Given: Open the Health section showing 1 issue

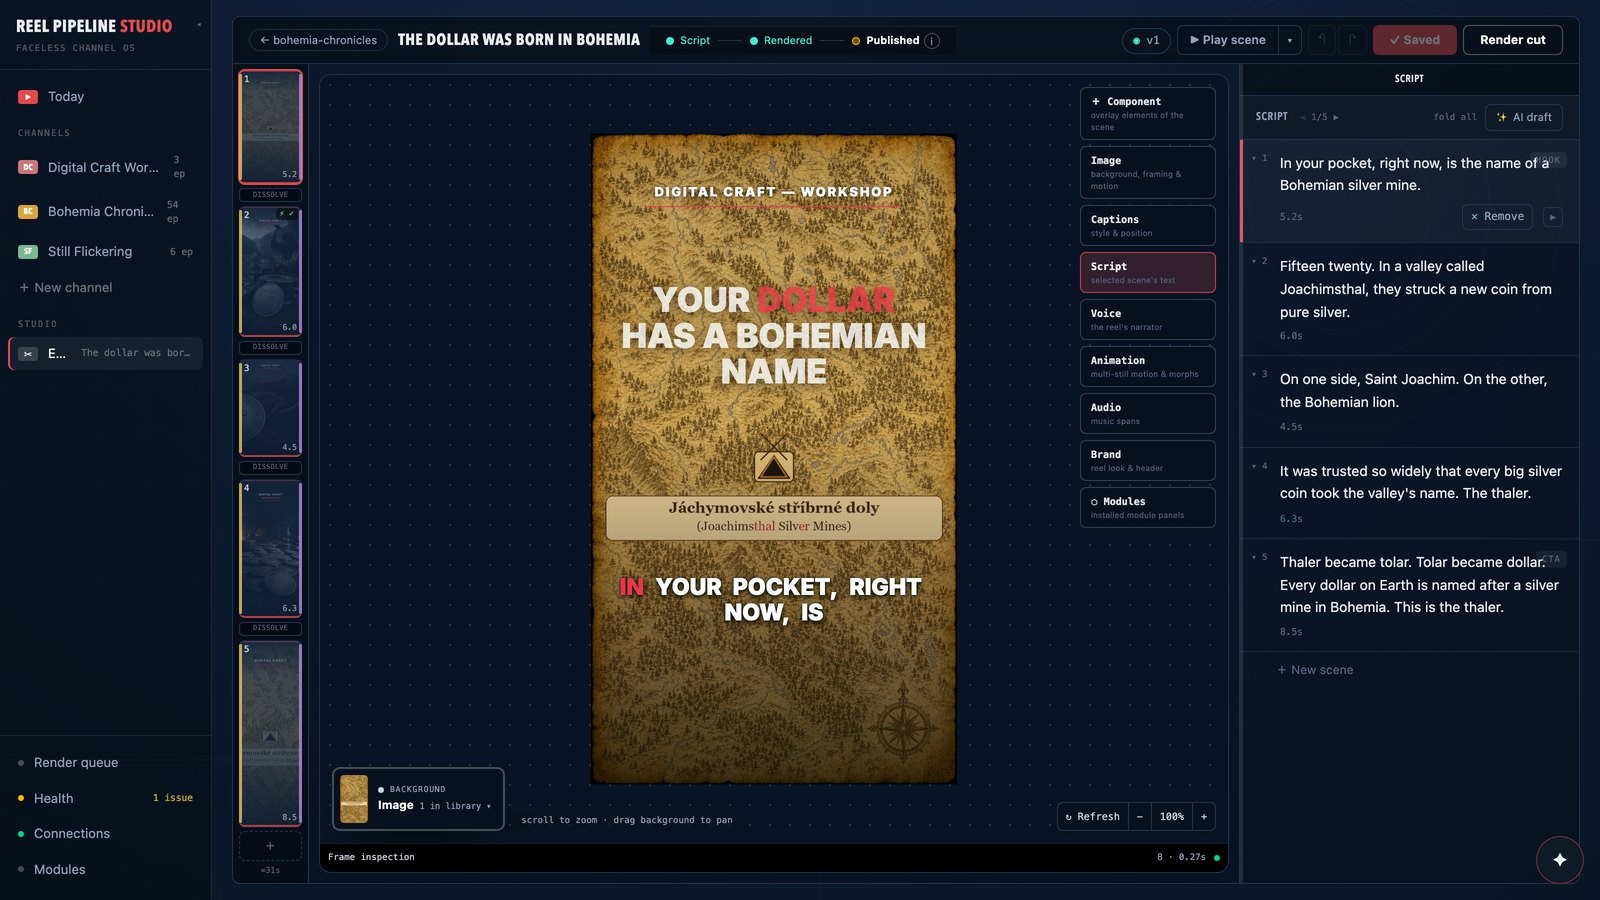Looking at the screenshot, I should [105, 798].
